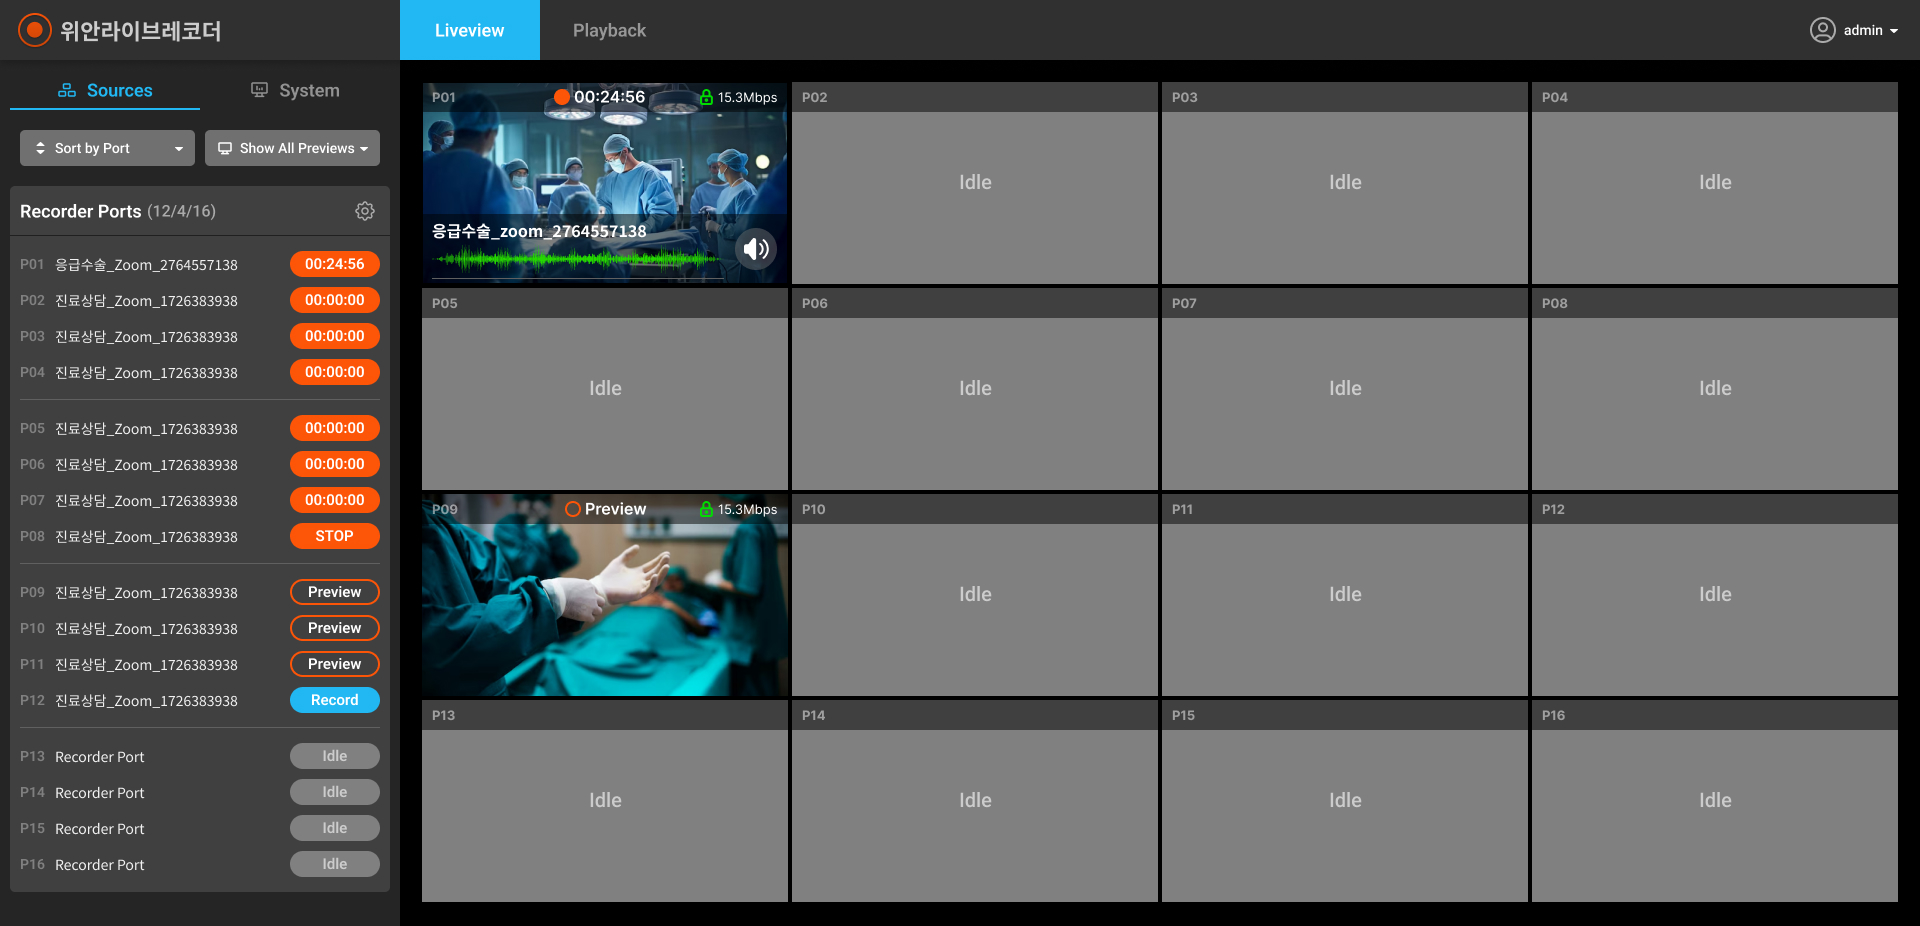Select P01 응급수술_Zoom_2764557138 source row
The height and width of the screenshot is (926, 1920).
tap(200, 264)
